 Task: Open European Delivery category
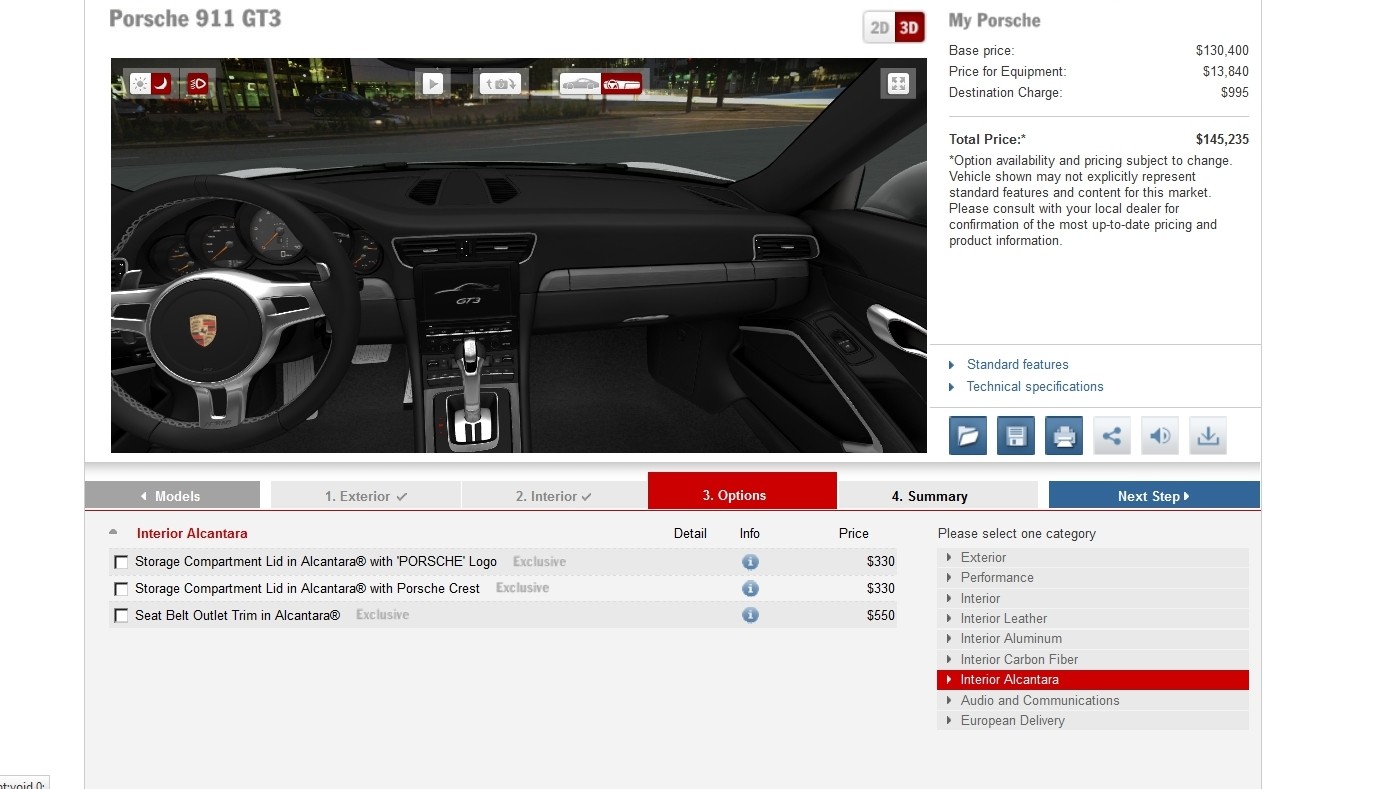point(1093,721)
